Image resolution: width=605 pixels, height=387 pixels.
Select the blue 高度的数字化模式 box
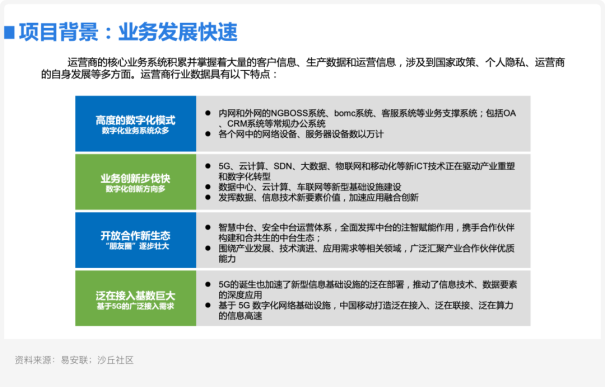(x=135, y=124)
